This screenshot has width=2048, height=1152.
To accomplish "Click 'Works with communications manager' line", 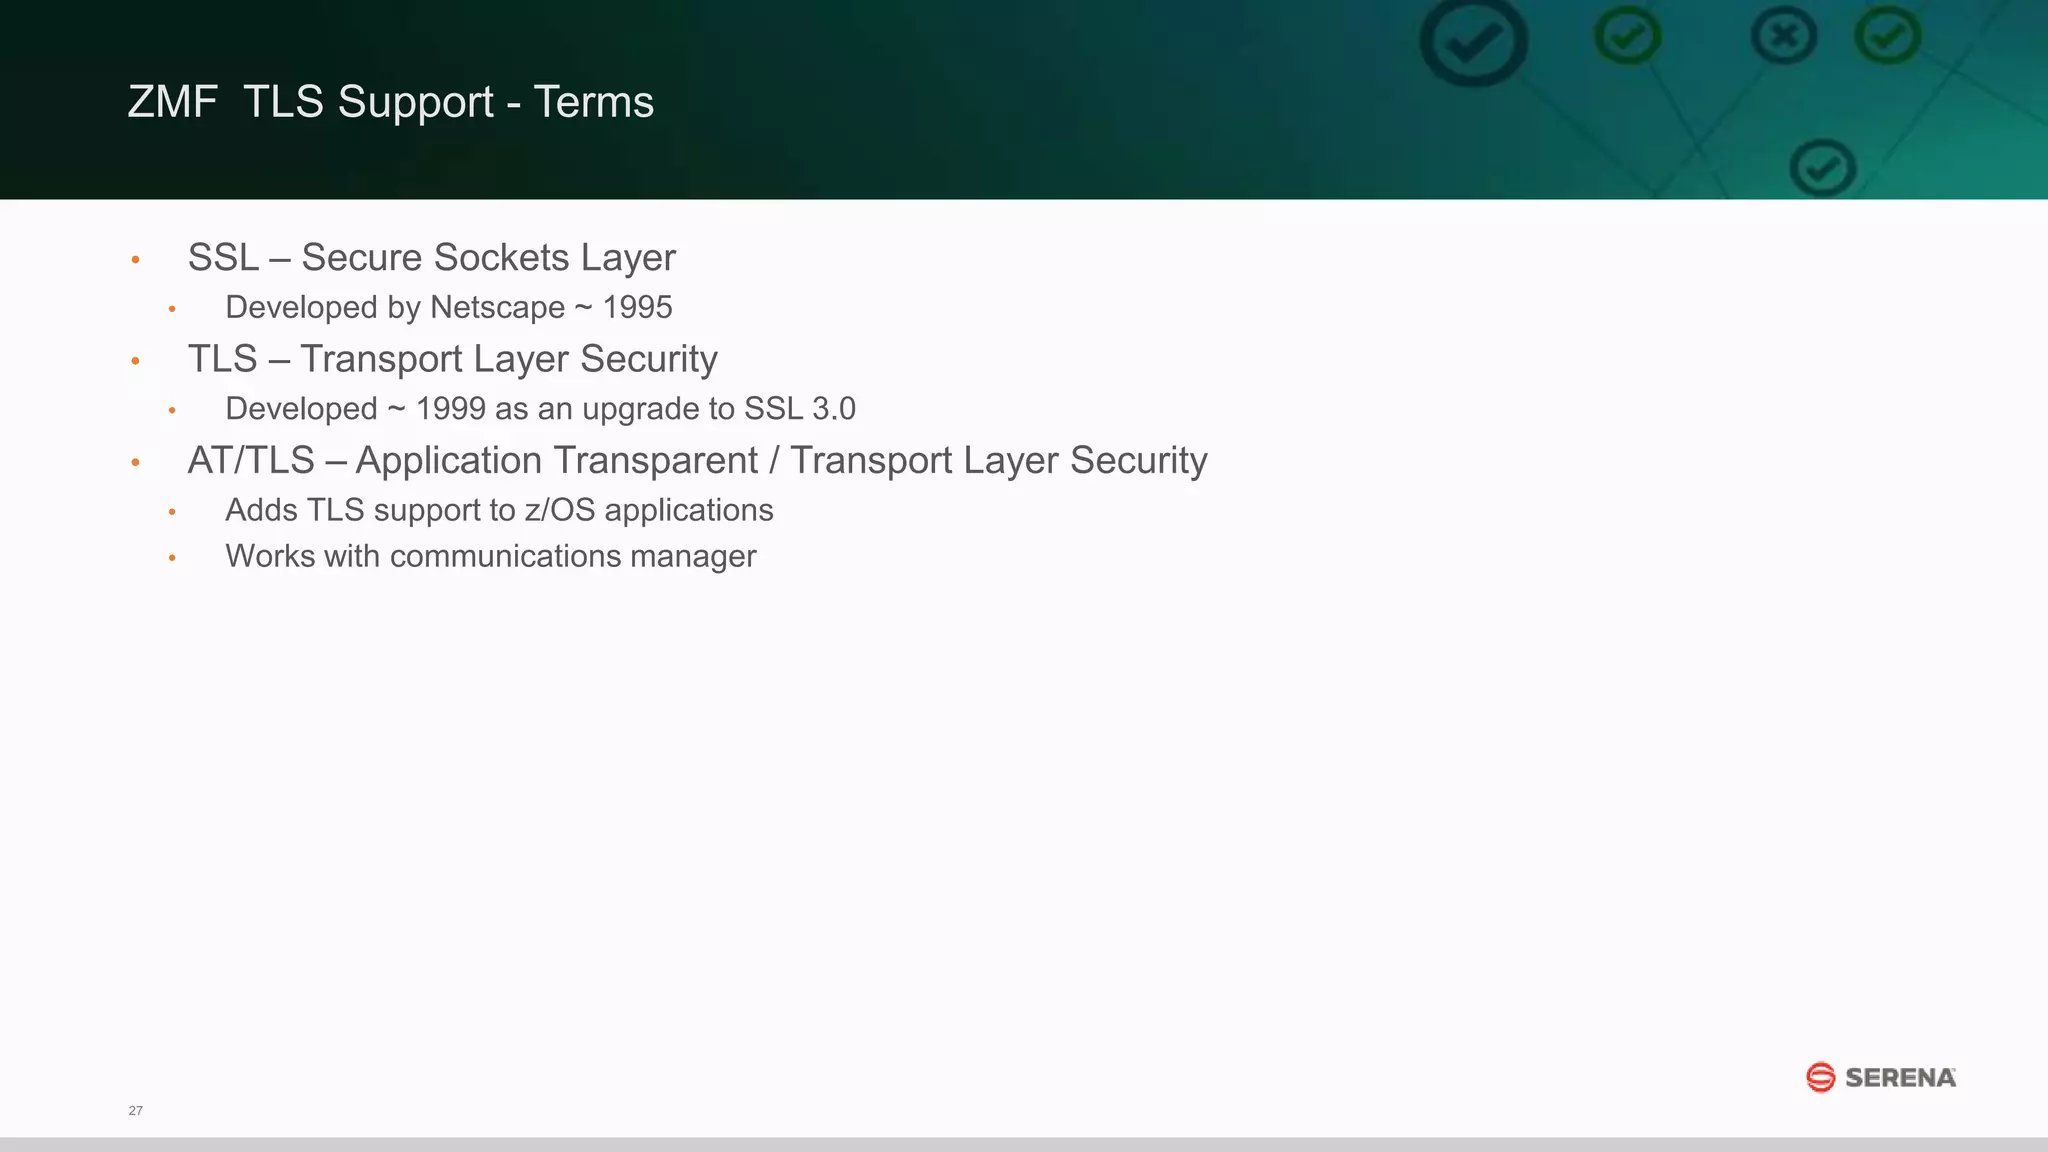I will click(x=491, y=556).
